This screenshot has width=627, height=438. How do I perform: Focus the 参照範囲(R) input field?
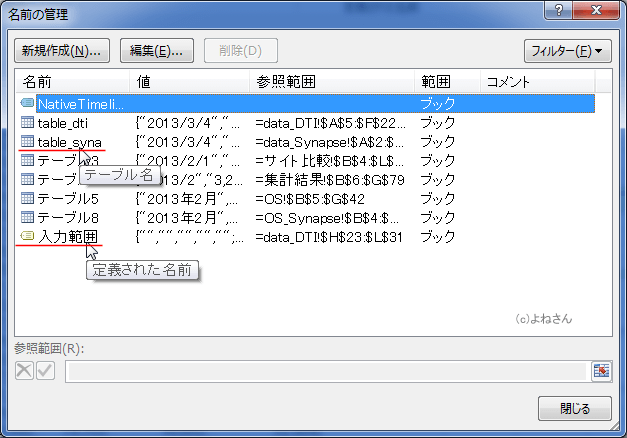pyautogui.click(x=327, y=371)
